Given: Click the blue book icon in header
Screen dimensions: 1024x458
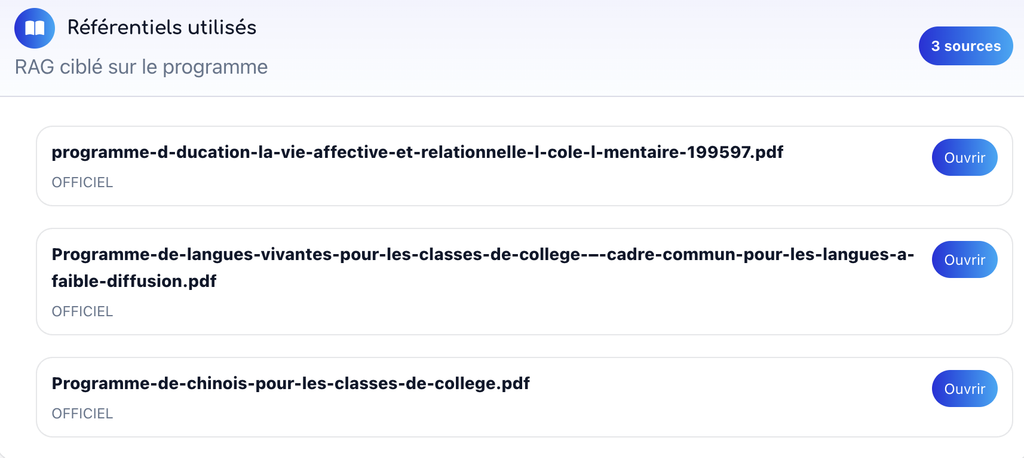Looking at the screenshot, I should click(35, 28).
